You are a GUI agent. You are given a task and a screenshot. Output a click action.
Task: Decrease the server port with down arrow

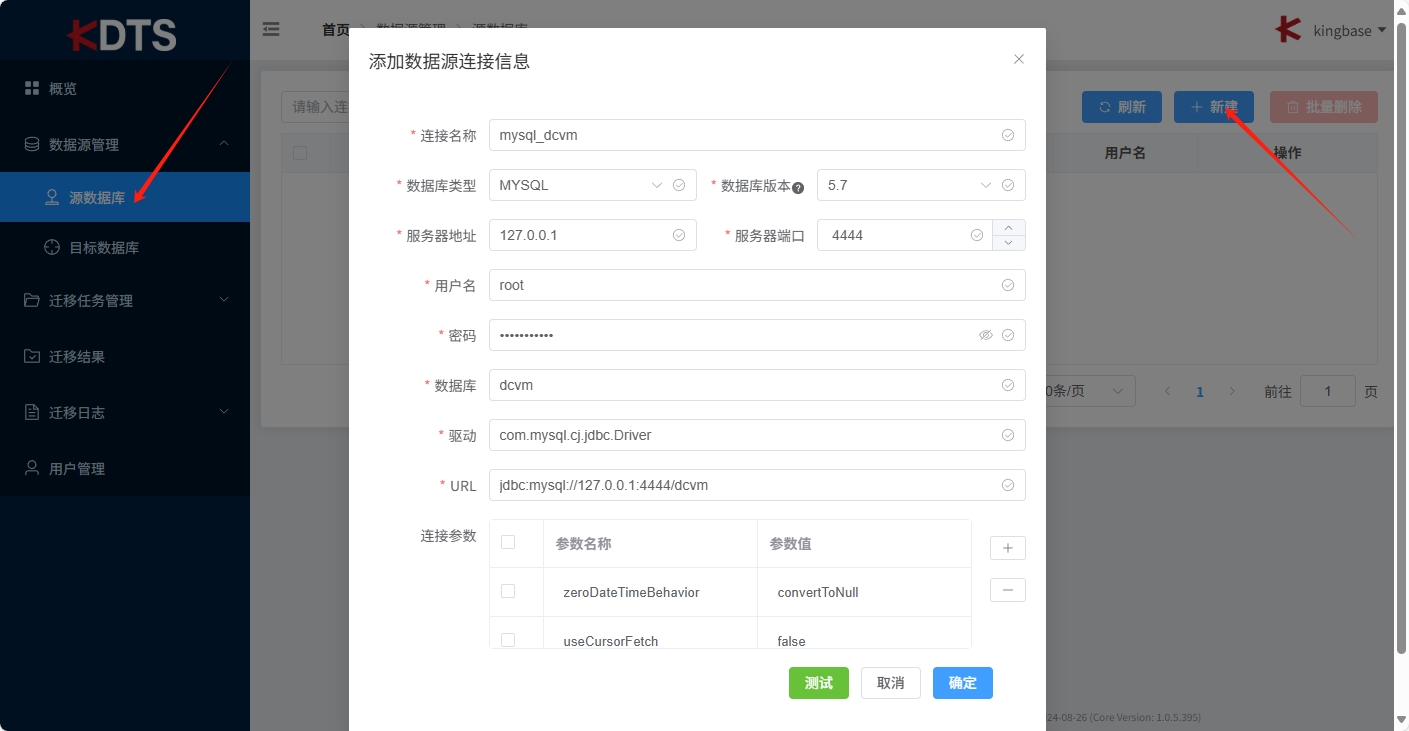coord(1008,243)
